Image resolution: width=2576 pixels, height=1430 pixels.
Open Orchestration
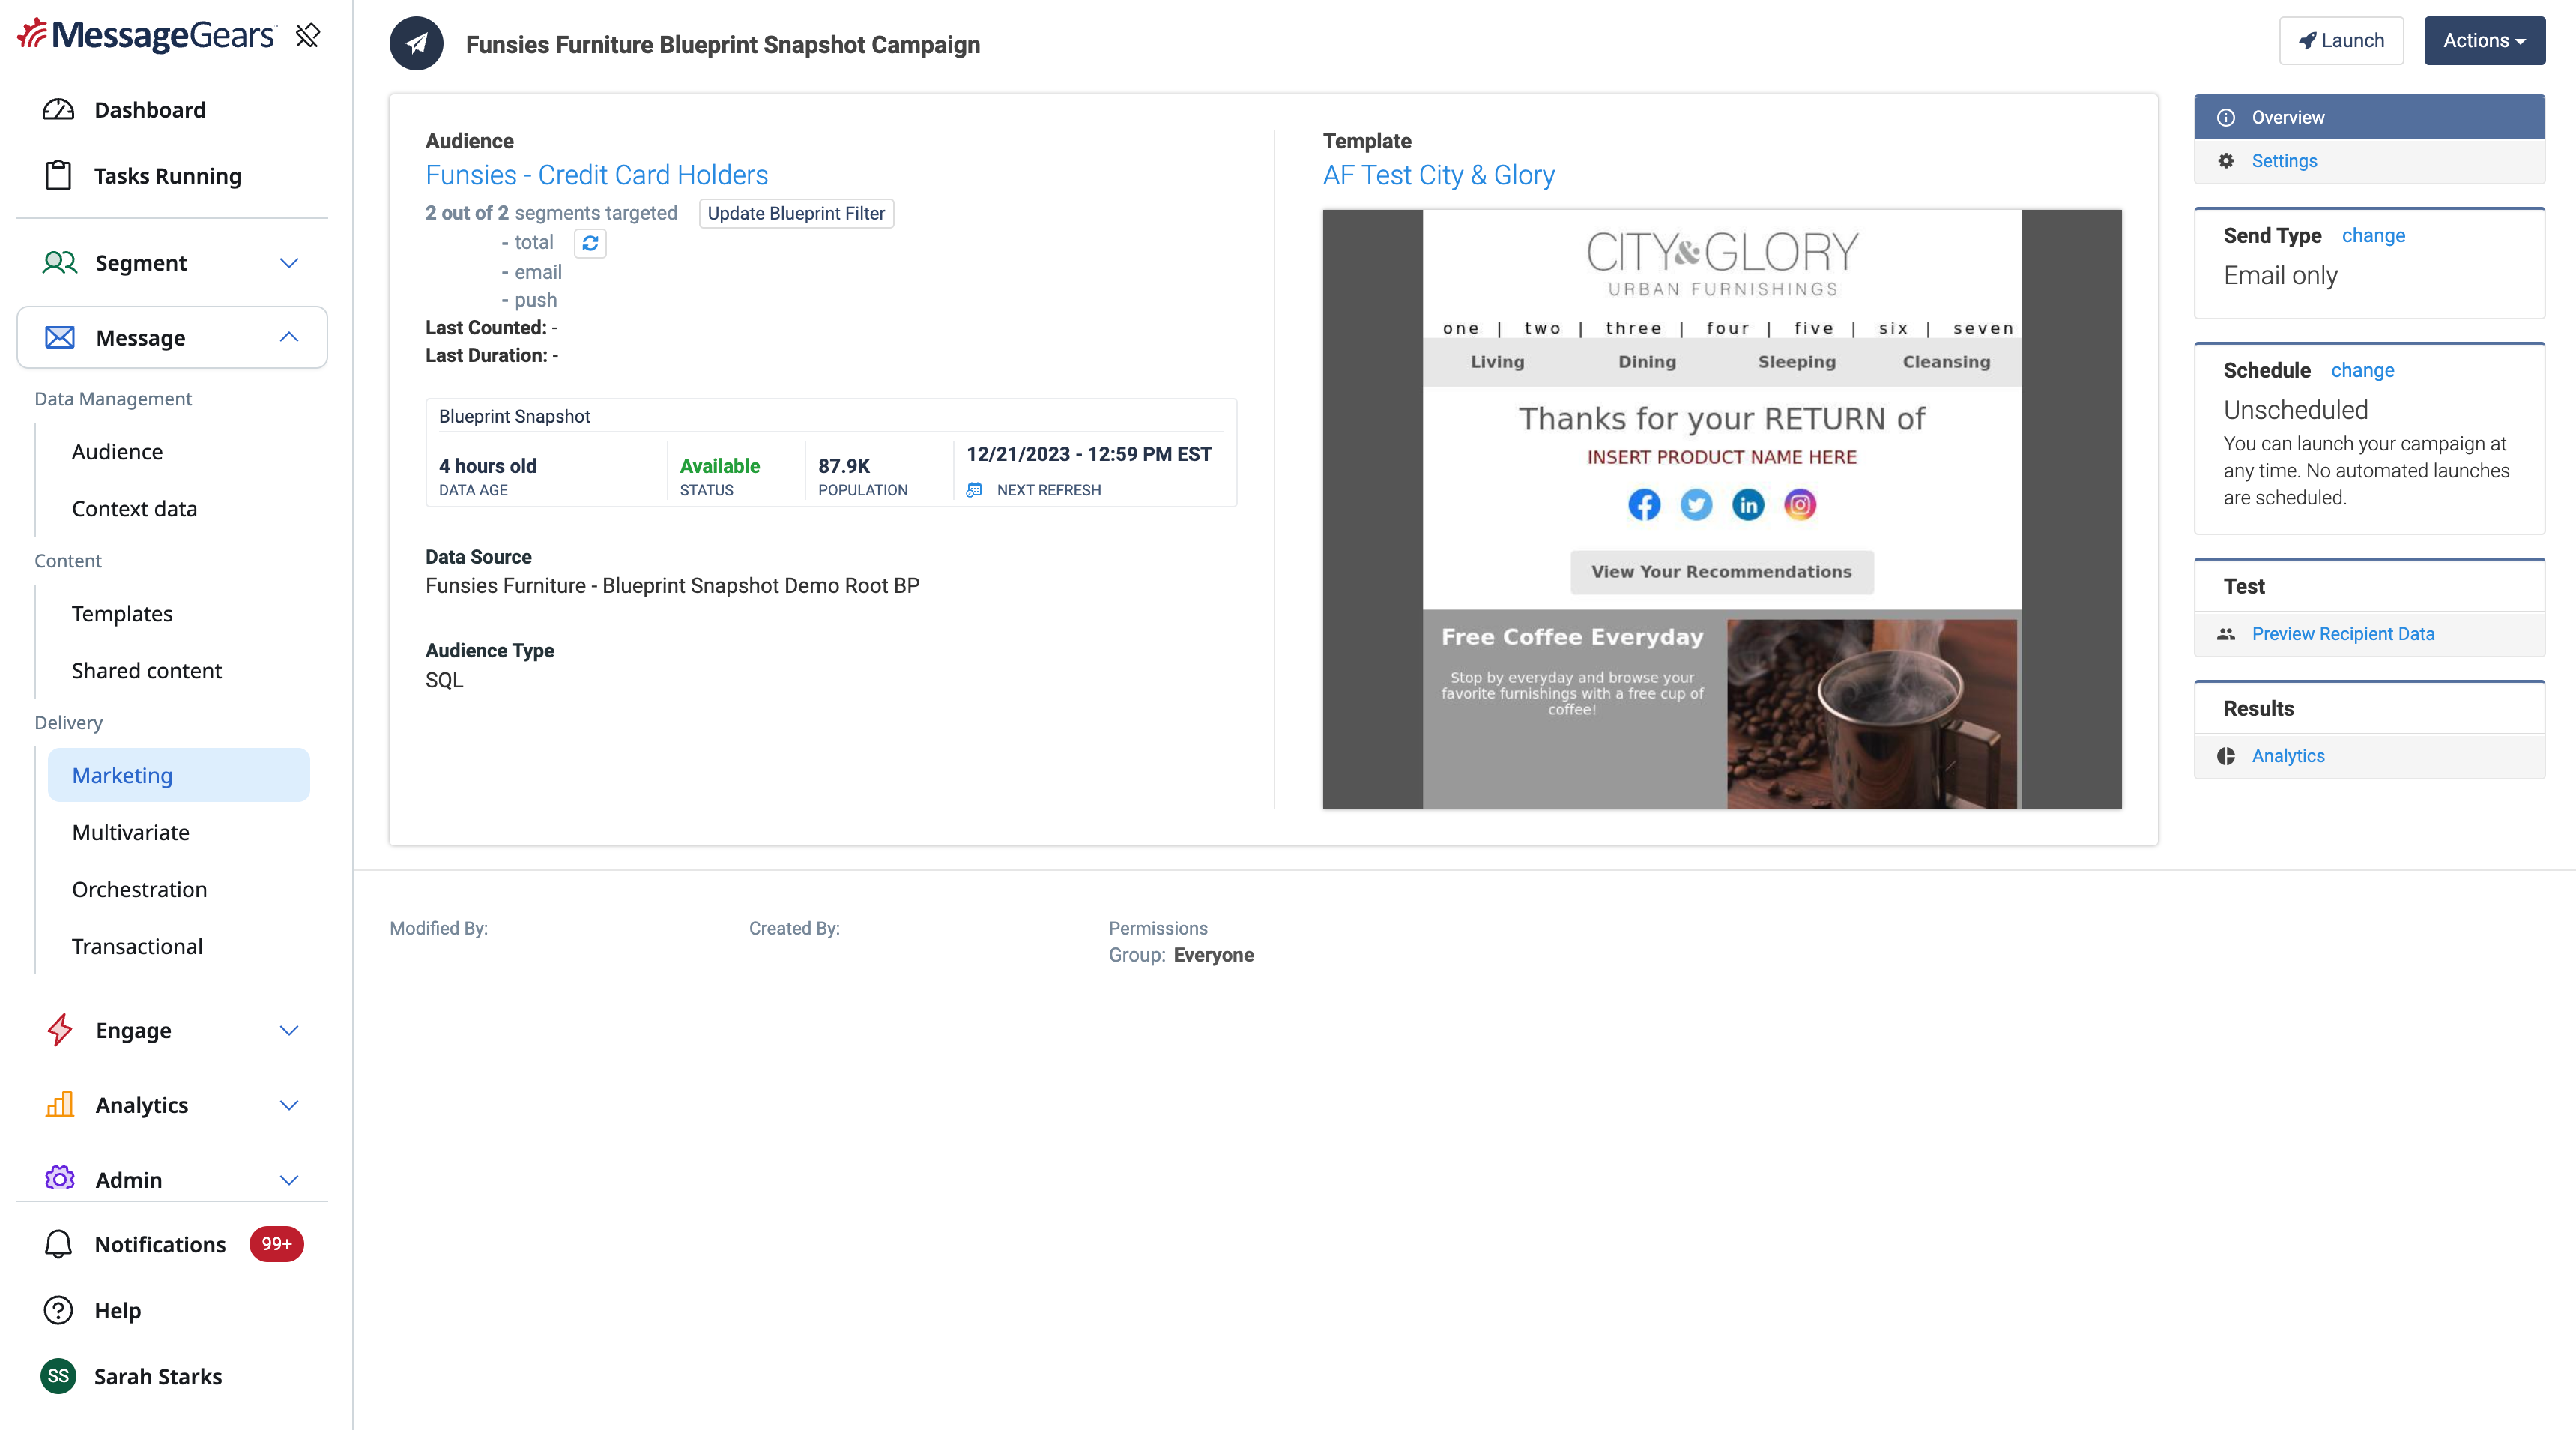[x=140, y=890]
